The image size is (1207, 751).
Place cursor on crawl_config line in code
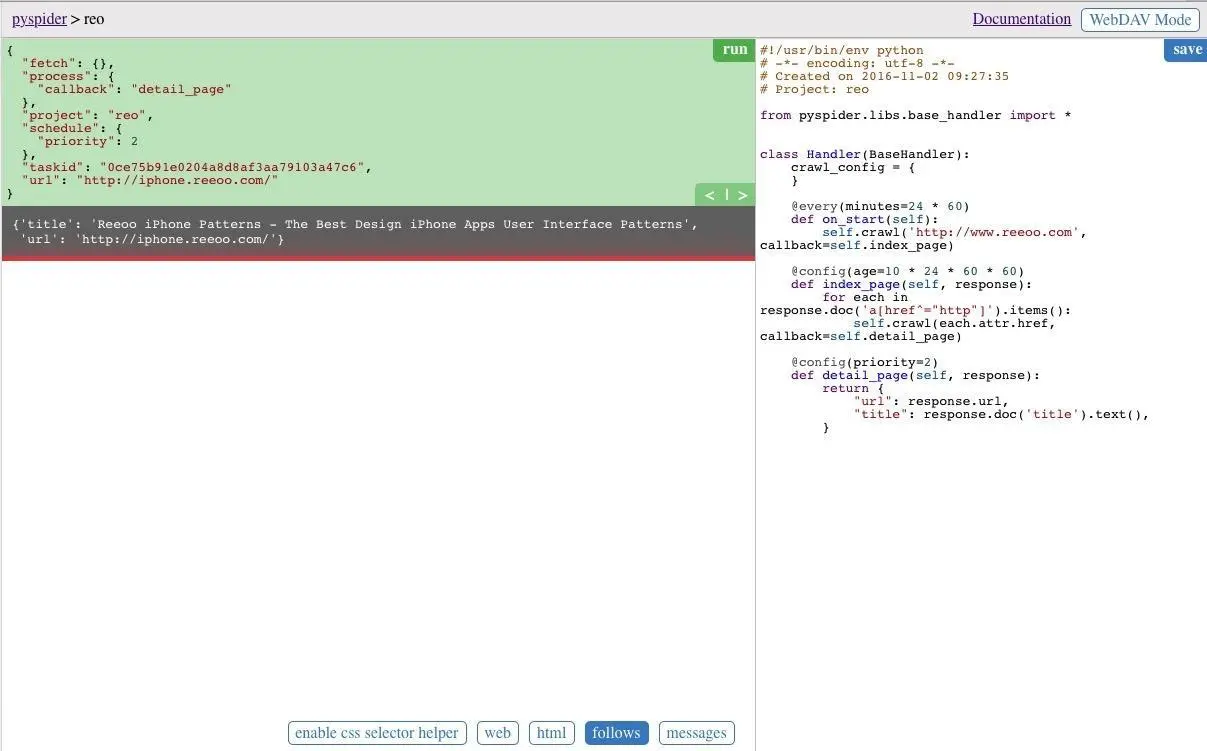(x=852, y=167)
